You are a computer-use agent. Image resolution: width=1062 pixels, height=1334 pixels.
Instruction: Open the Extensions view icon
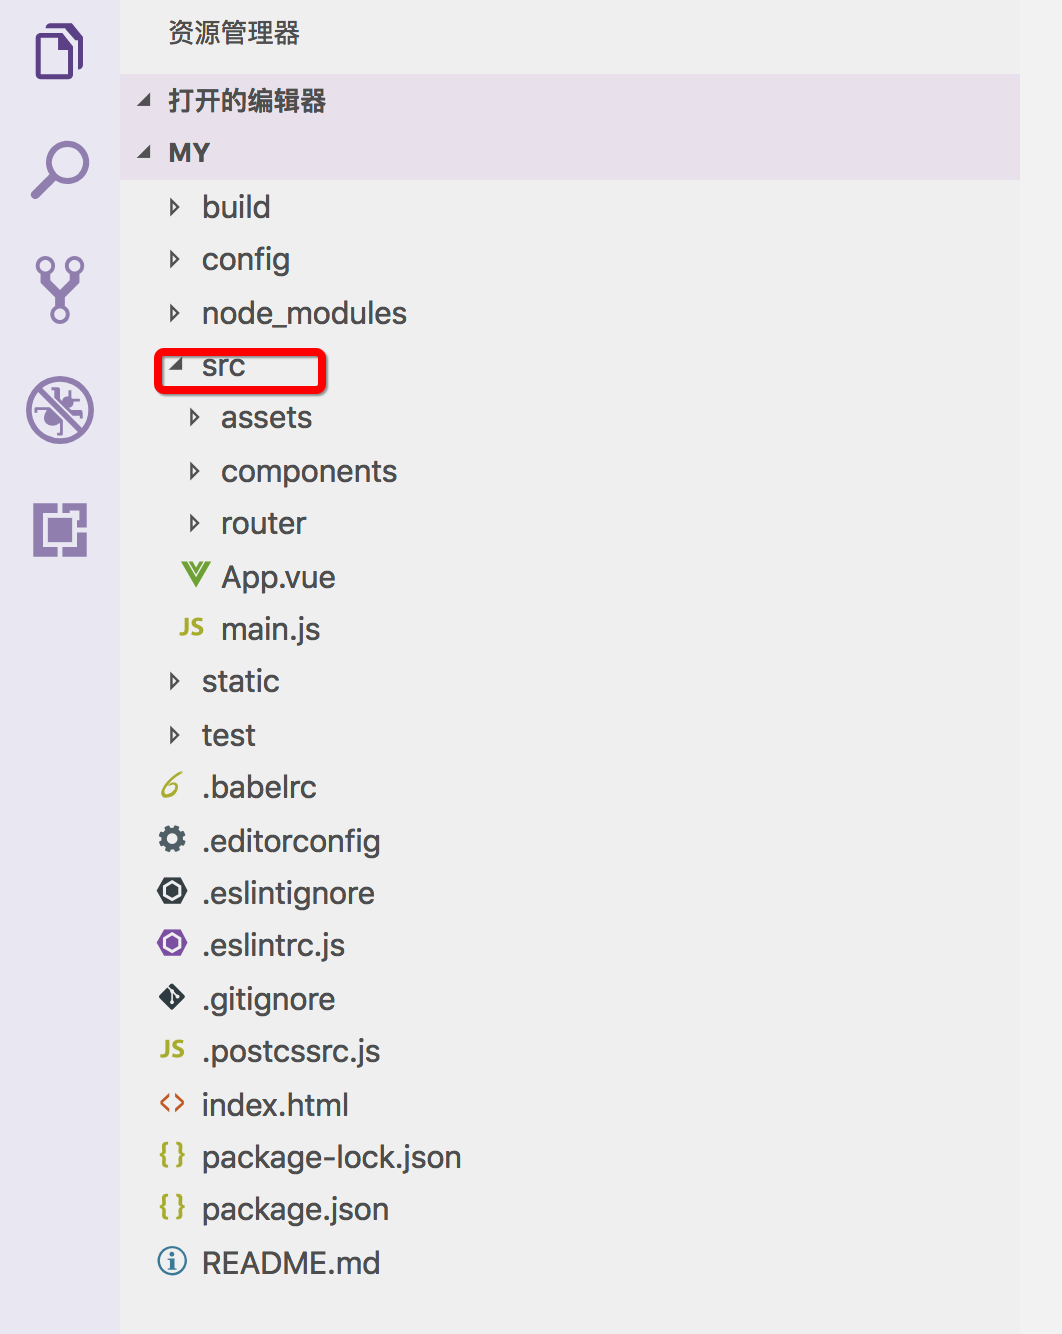(x=60, y=529)
